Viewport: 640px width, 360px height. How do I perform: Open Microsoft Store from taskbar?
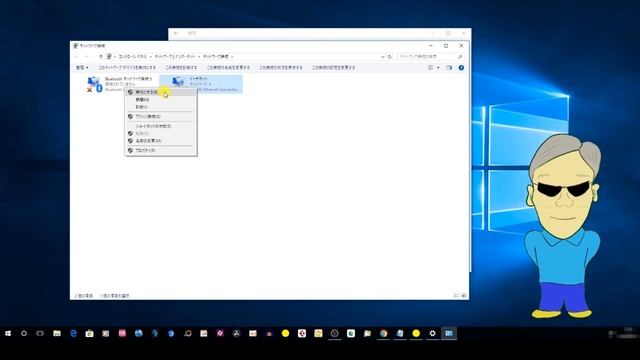(x=89, y=333)
